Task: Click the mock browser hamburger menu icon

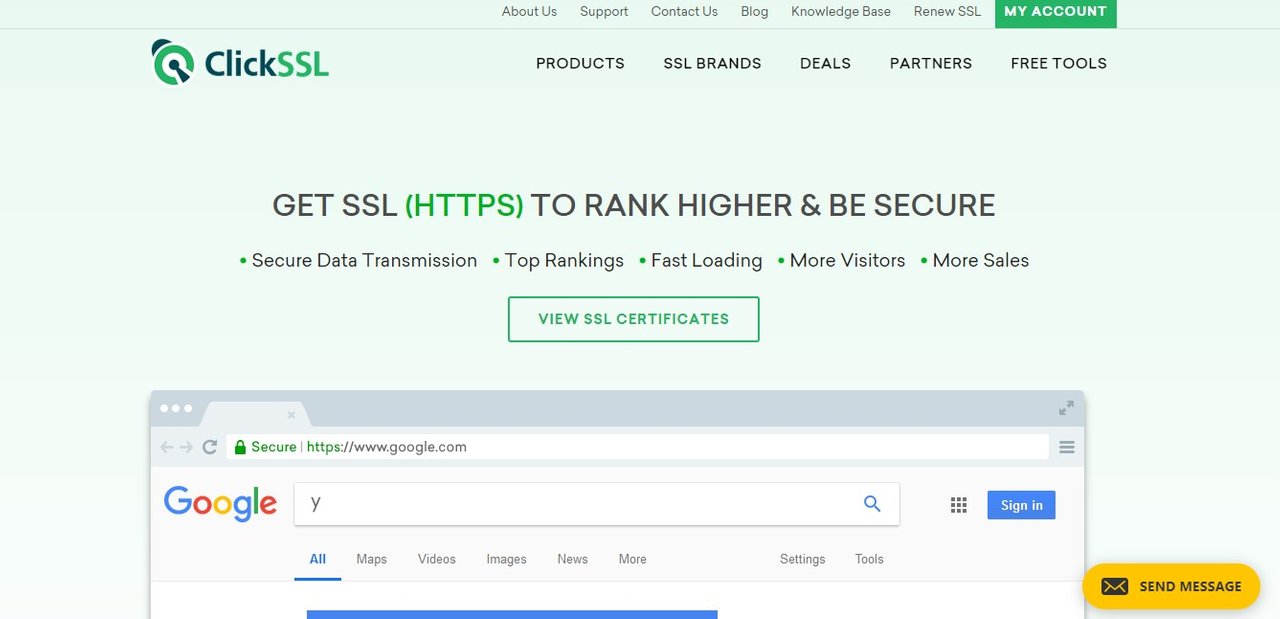Action: [1067, 447]
